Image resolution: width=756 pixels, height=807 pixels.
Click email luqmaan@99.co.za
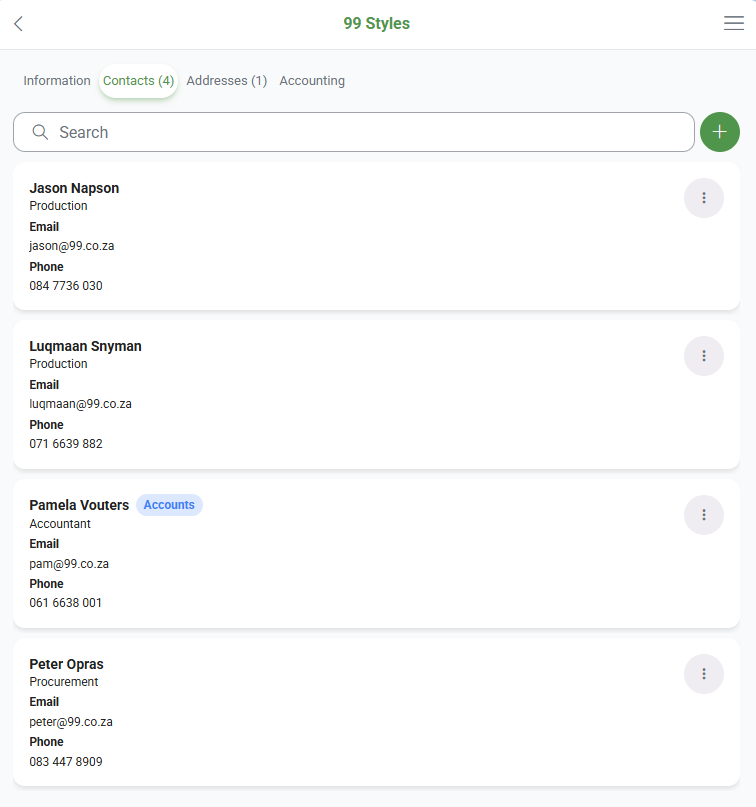(80, 404)
